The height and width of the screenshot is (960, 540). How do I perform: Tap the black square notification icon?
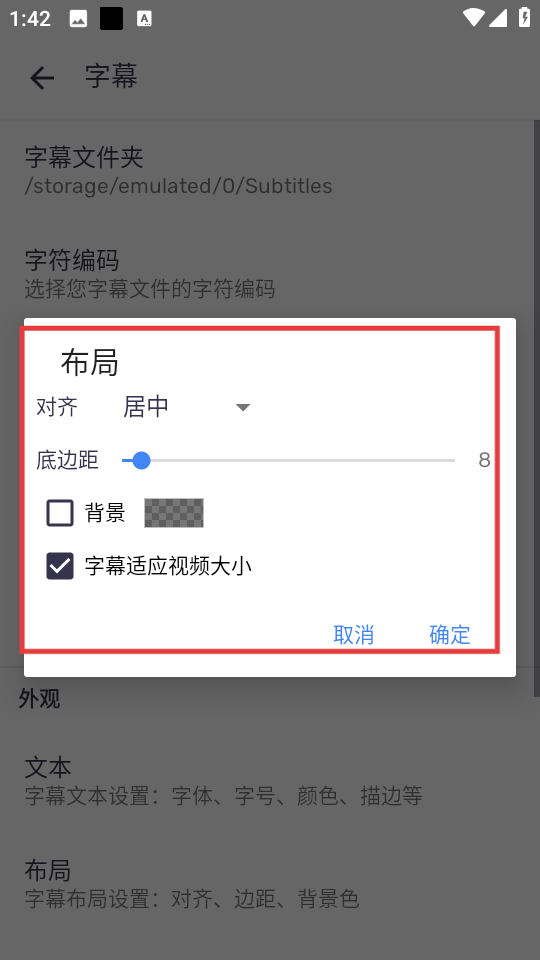[111, 19]
